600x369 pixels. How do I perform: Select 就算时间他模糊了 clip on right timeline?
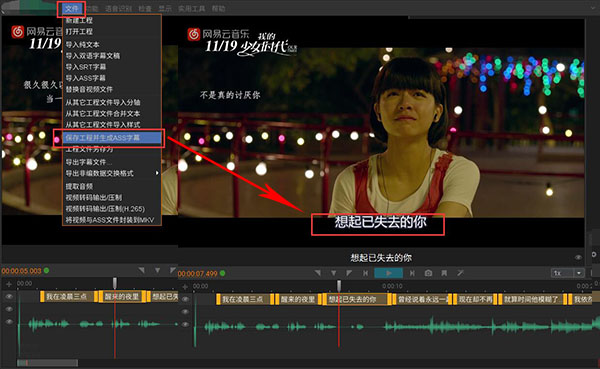tap(532, 299)
